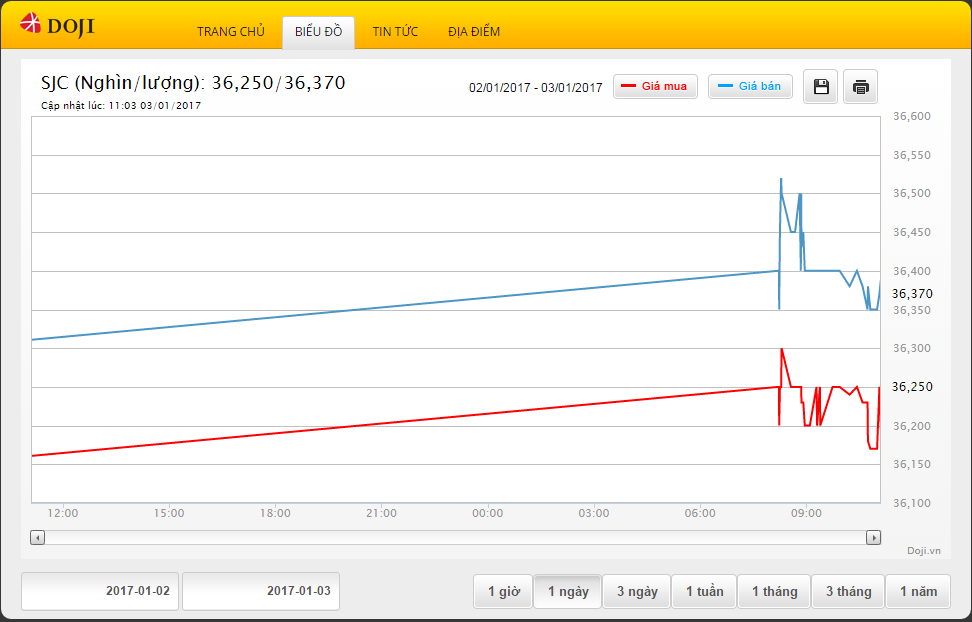Click the 12:00 time axis label
972x622 pixels.
[x=63, y=513]
